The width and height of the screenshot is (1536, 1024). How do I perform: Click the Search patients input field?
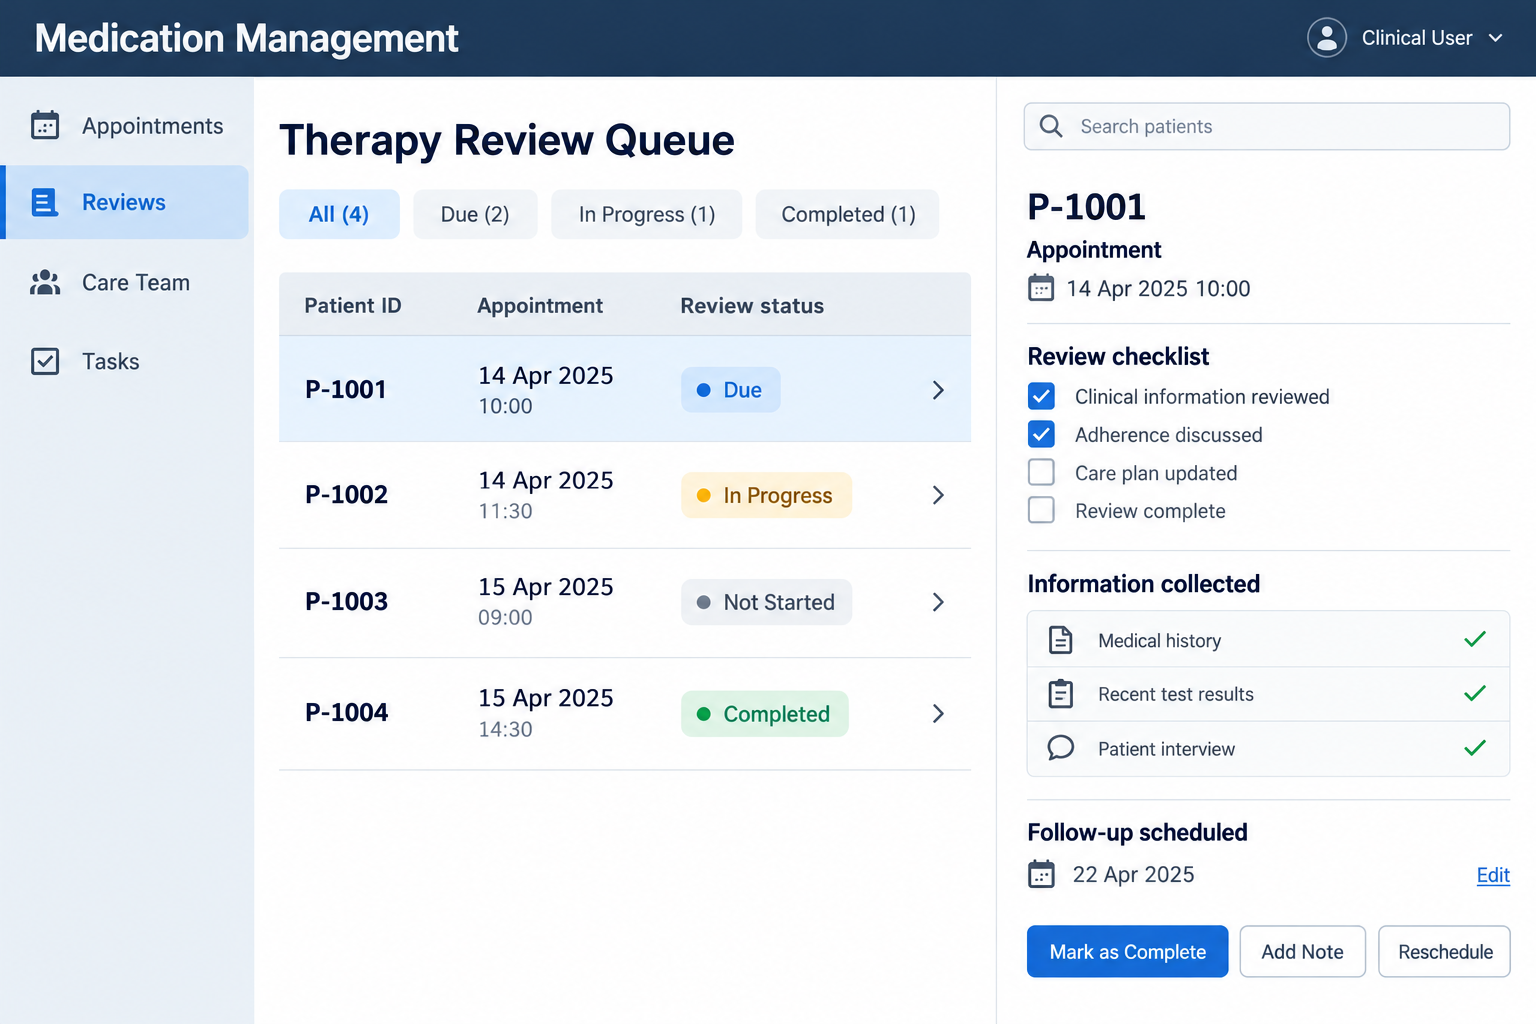coord(1267,126)
